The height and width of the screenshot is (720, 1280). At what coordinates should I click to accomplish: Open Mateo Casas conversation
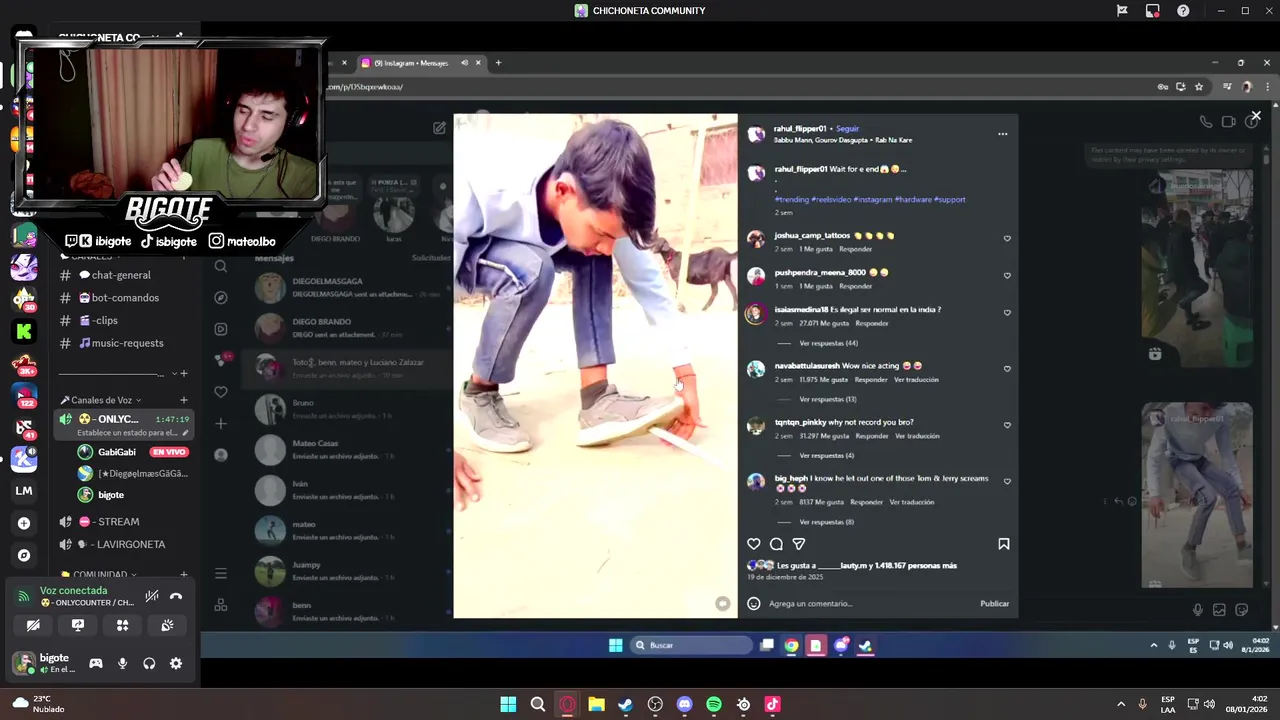click(350, 449)
